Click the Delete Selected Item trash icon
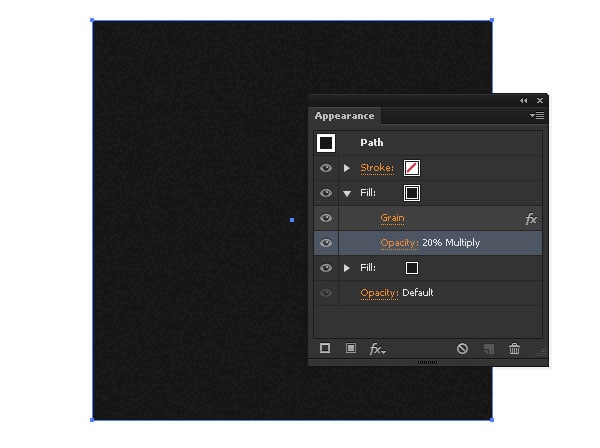The height and width of the screenshot is (448, 600). pyautogui.click(x=514, y=349)
